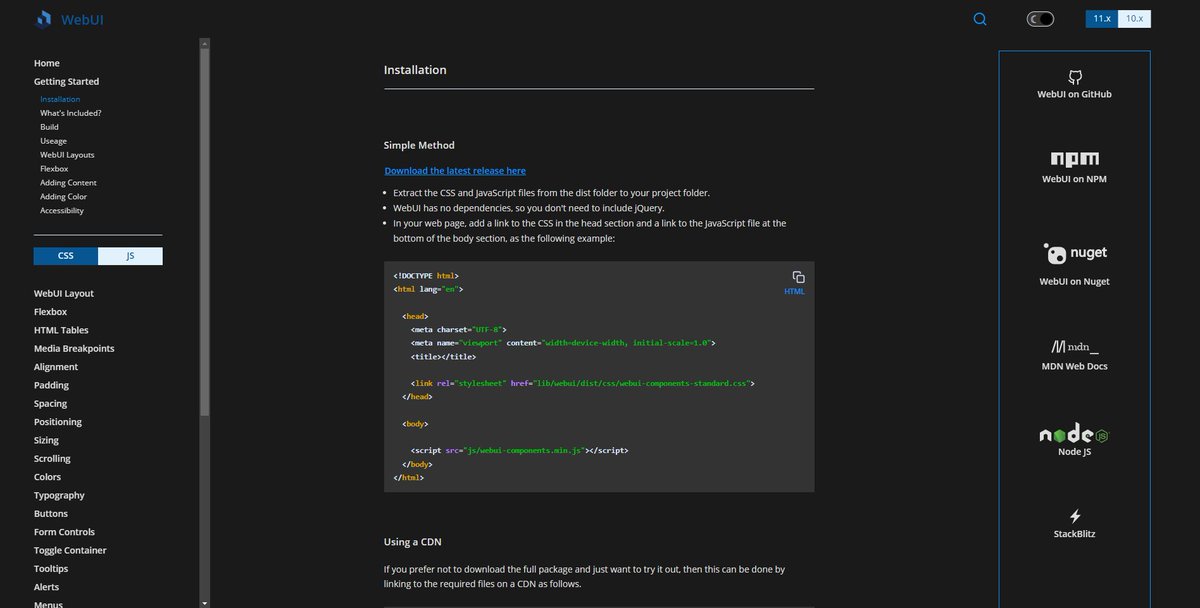1200x608 pixels.
Task: Select the JS tab in sidebar
Action: tap(130, 256)
